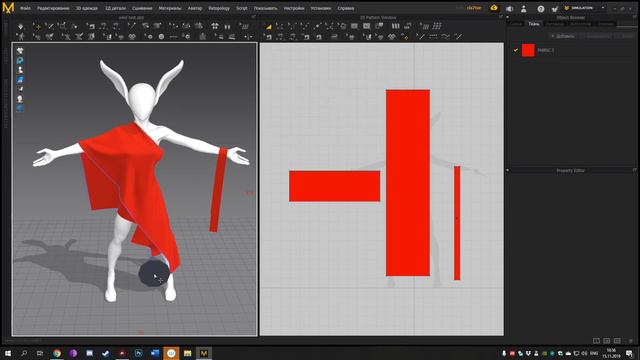Click the Marvelous Designer M logo
The image size is (640, 360).
click(8, 8)
